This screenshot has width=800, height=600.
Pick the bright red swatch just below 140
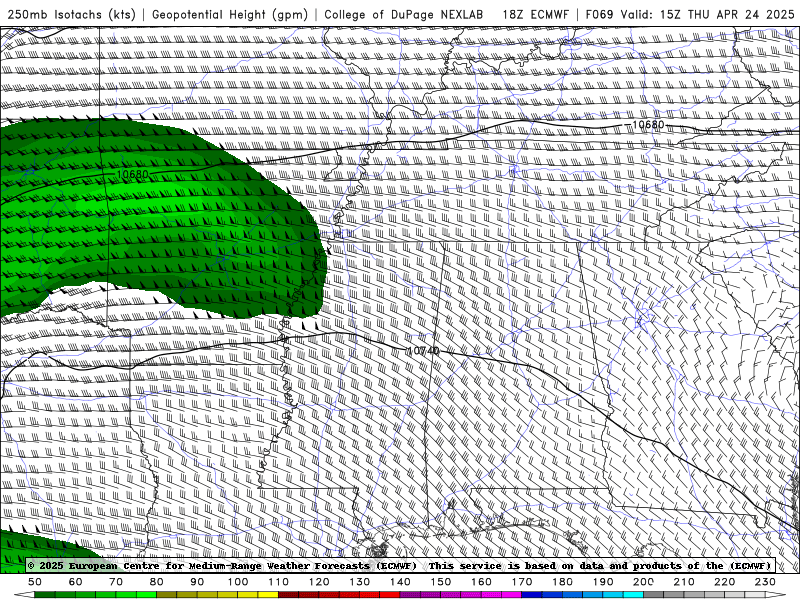390,595
